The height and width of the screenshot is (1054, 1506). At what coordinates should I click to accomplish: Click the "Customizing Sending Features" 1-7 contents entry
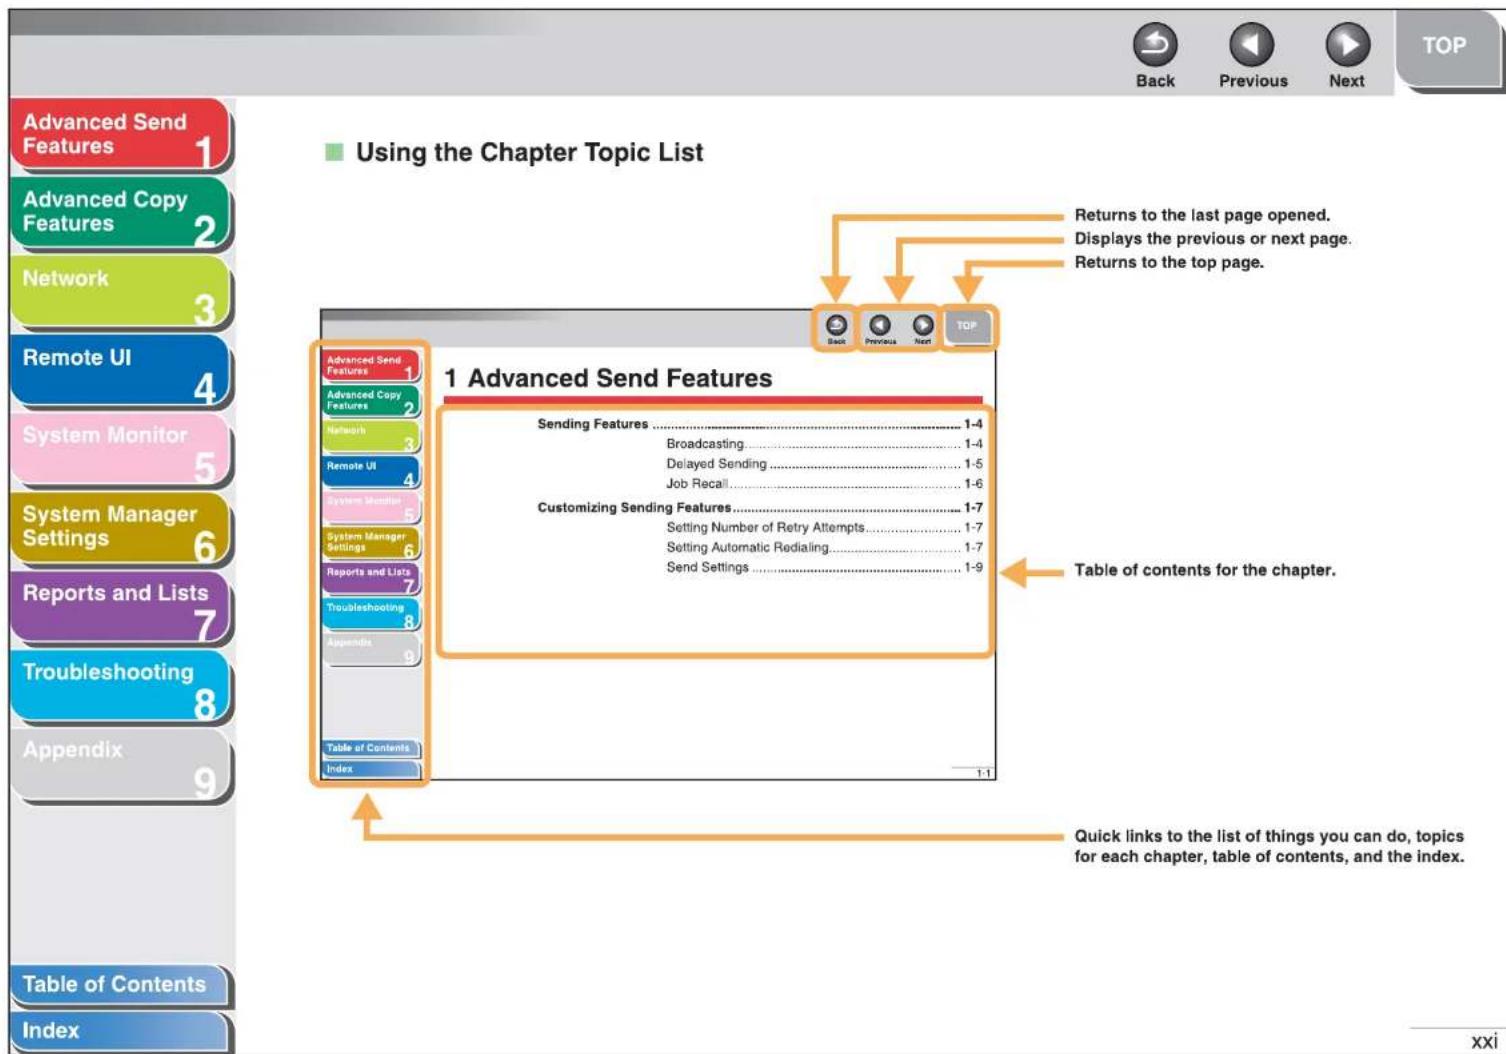(759, 508)
